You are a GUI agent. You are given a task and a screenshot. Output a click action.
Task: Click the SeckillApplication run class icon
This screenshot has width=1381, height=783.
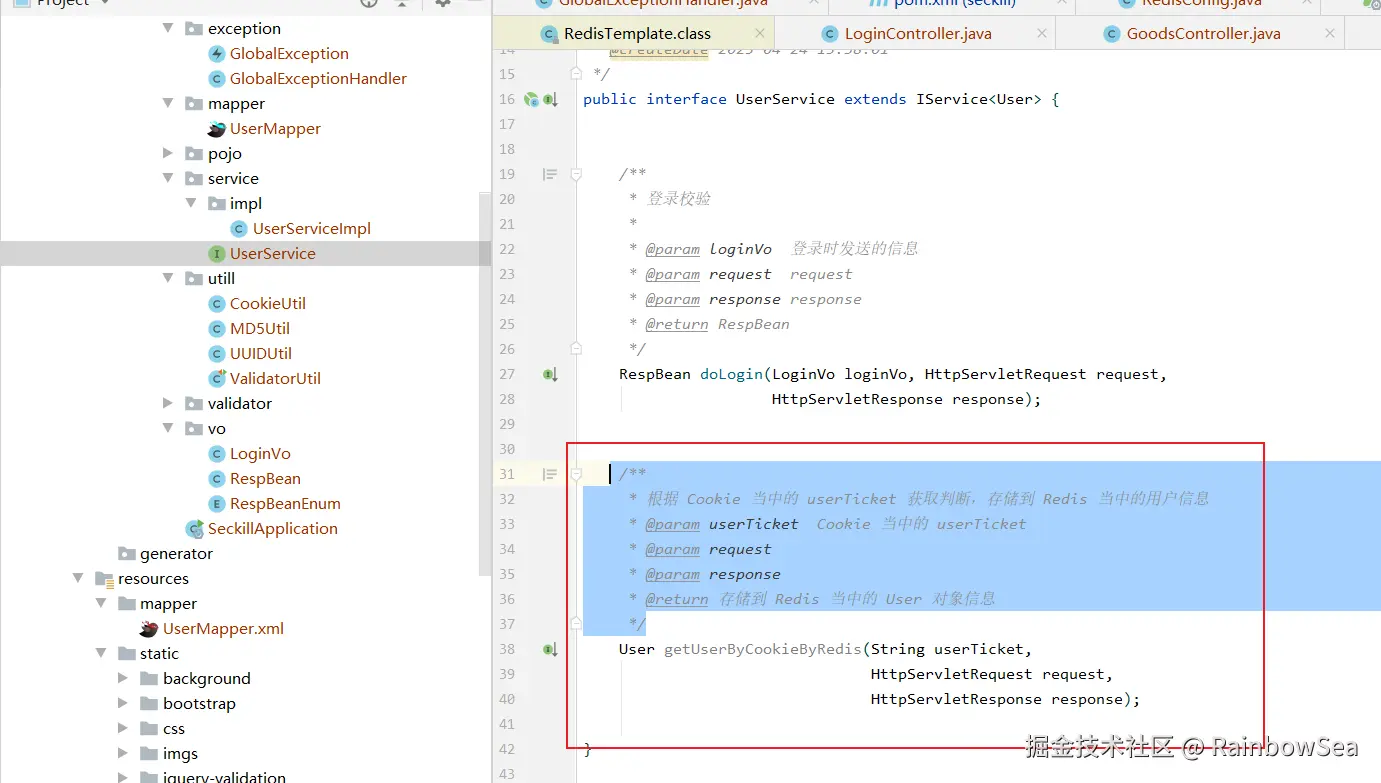194,529
